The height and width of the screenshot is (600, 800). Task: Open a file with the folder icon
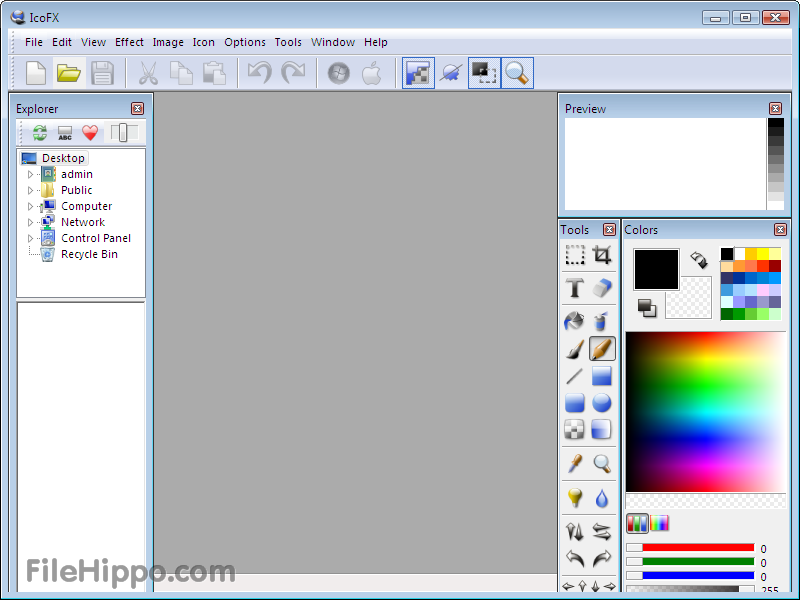tap(69, 73)
